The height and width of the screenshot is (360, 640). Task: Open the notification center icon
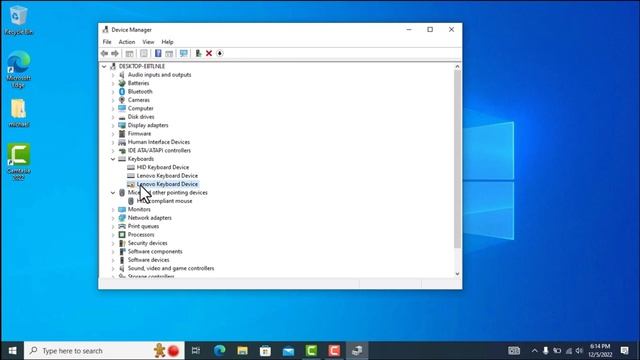(x=624, y=351)
